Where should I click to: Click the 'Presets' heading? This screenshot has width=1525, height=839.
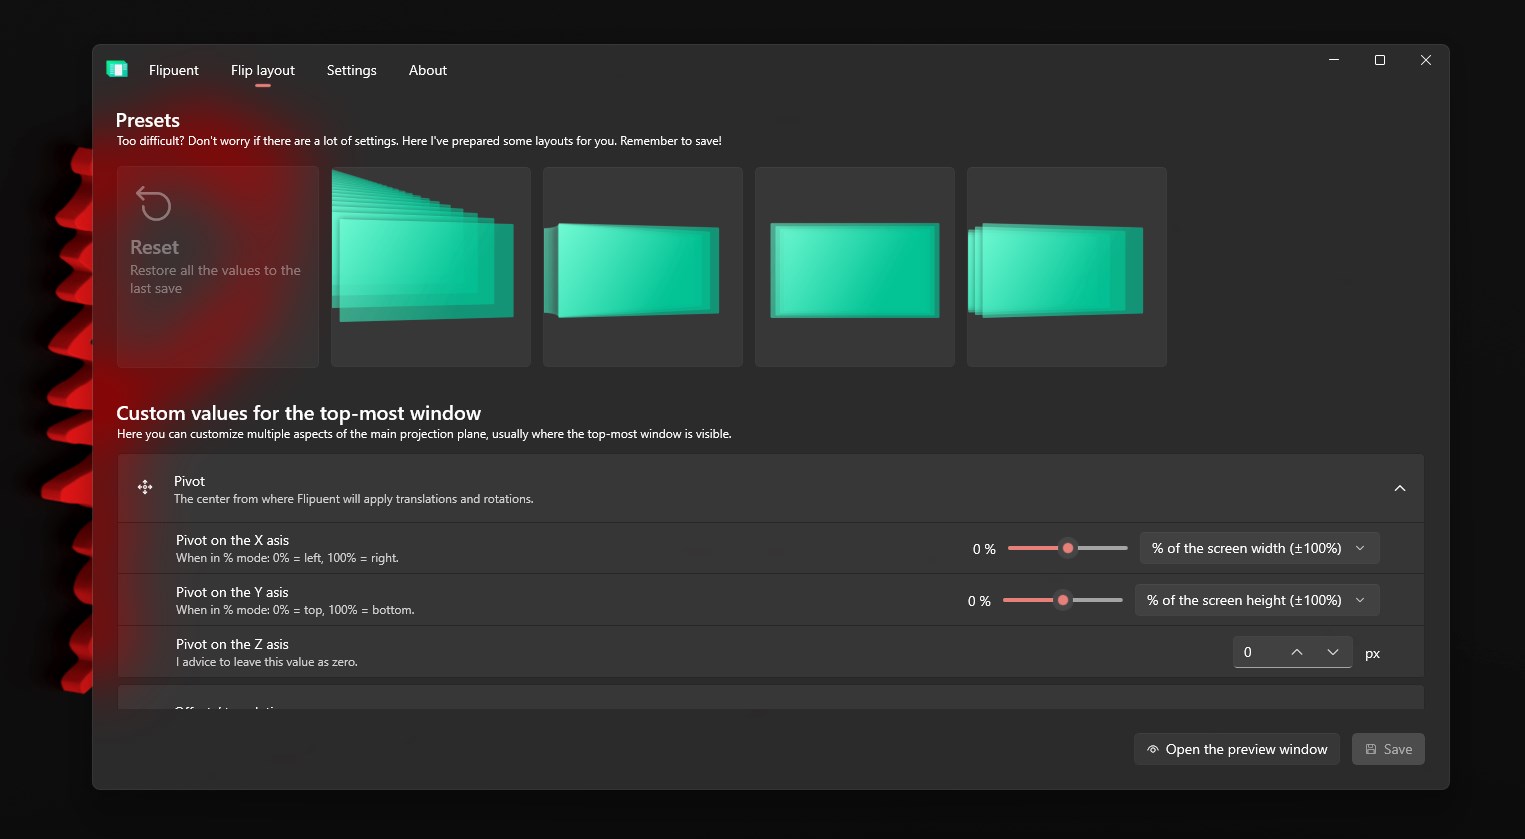pyautogui.click(x=148, y=120)
